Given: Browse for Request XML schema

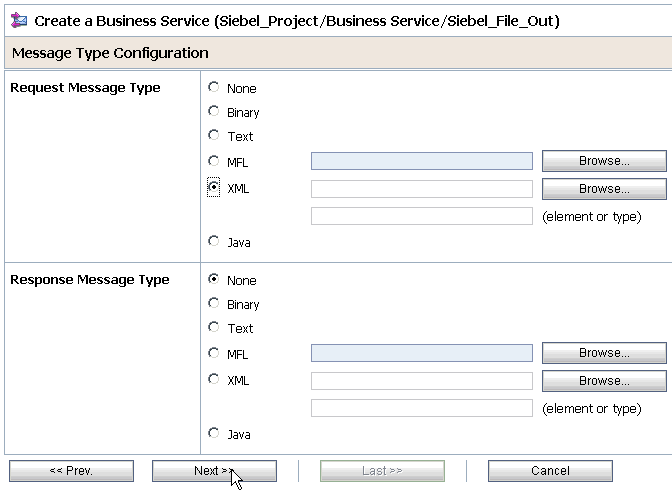Looking at the screenshot, I should (x=604, y=189).
